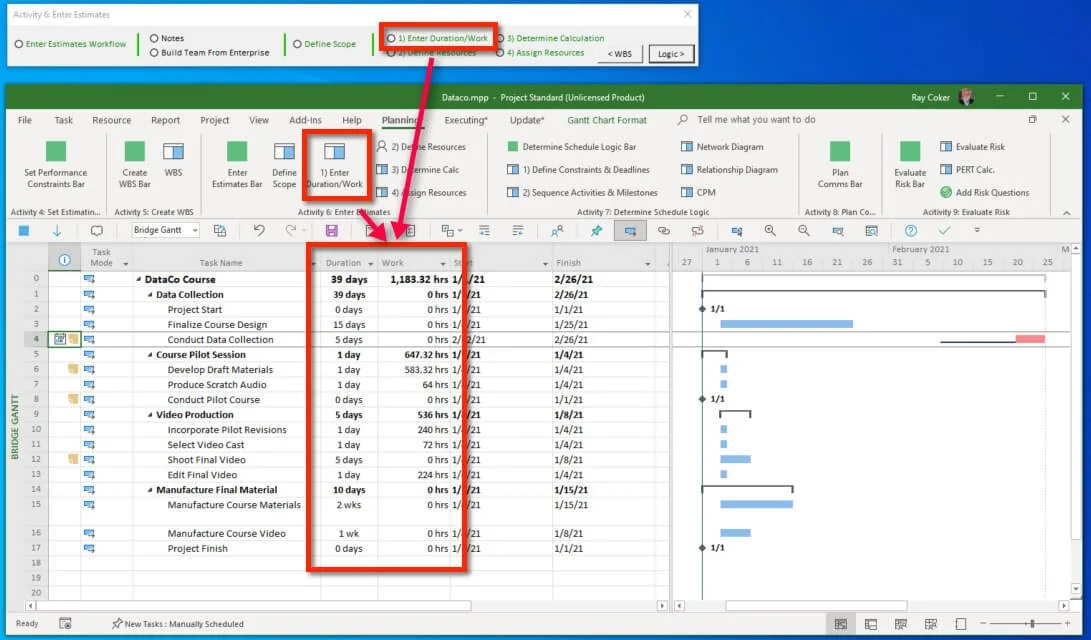Open the Task Mode column dropdown
Screen dimensions: 1091x640
[125, 264]
